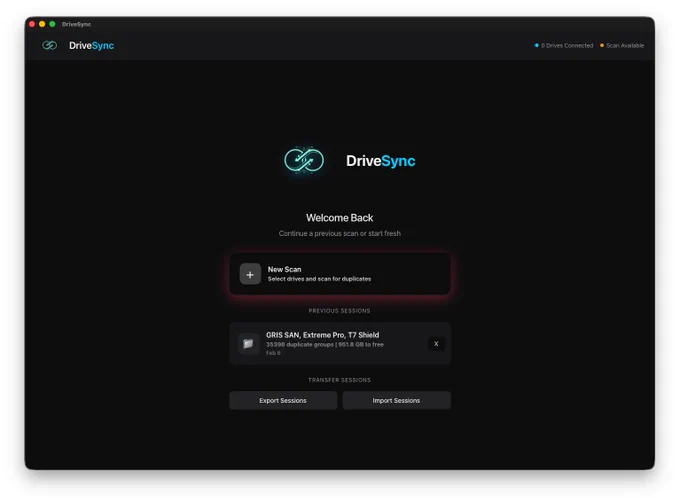
Task: Minimize the window with yellow button
Action: point(42,24)
